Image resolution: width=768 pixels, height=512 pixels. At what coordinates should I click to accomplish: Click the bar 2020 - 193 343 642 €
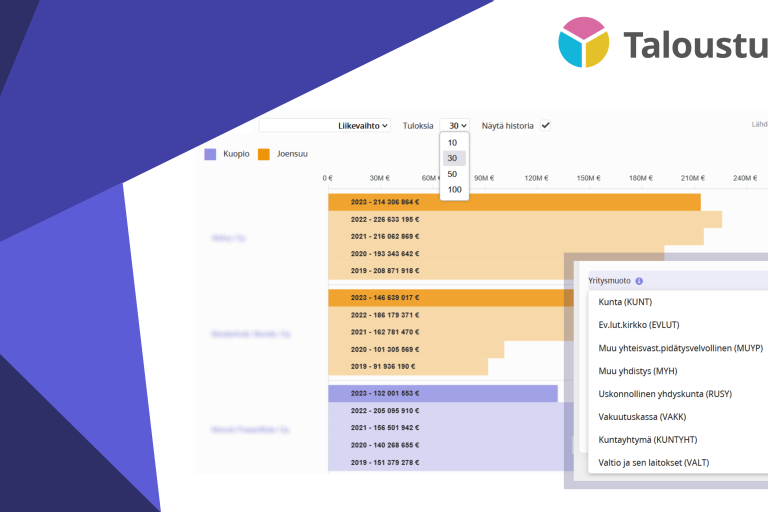[496, 254]
